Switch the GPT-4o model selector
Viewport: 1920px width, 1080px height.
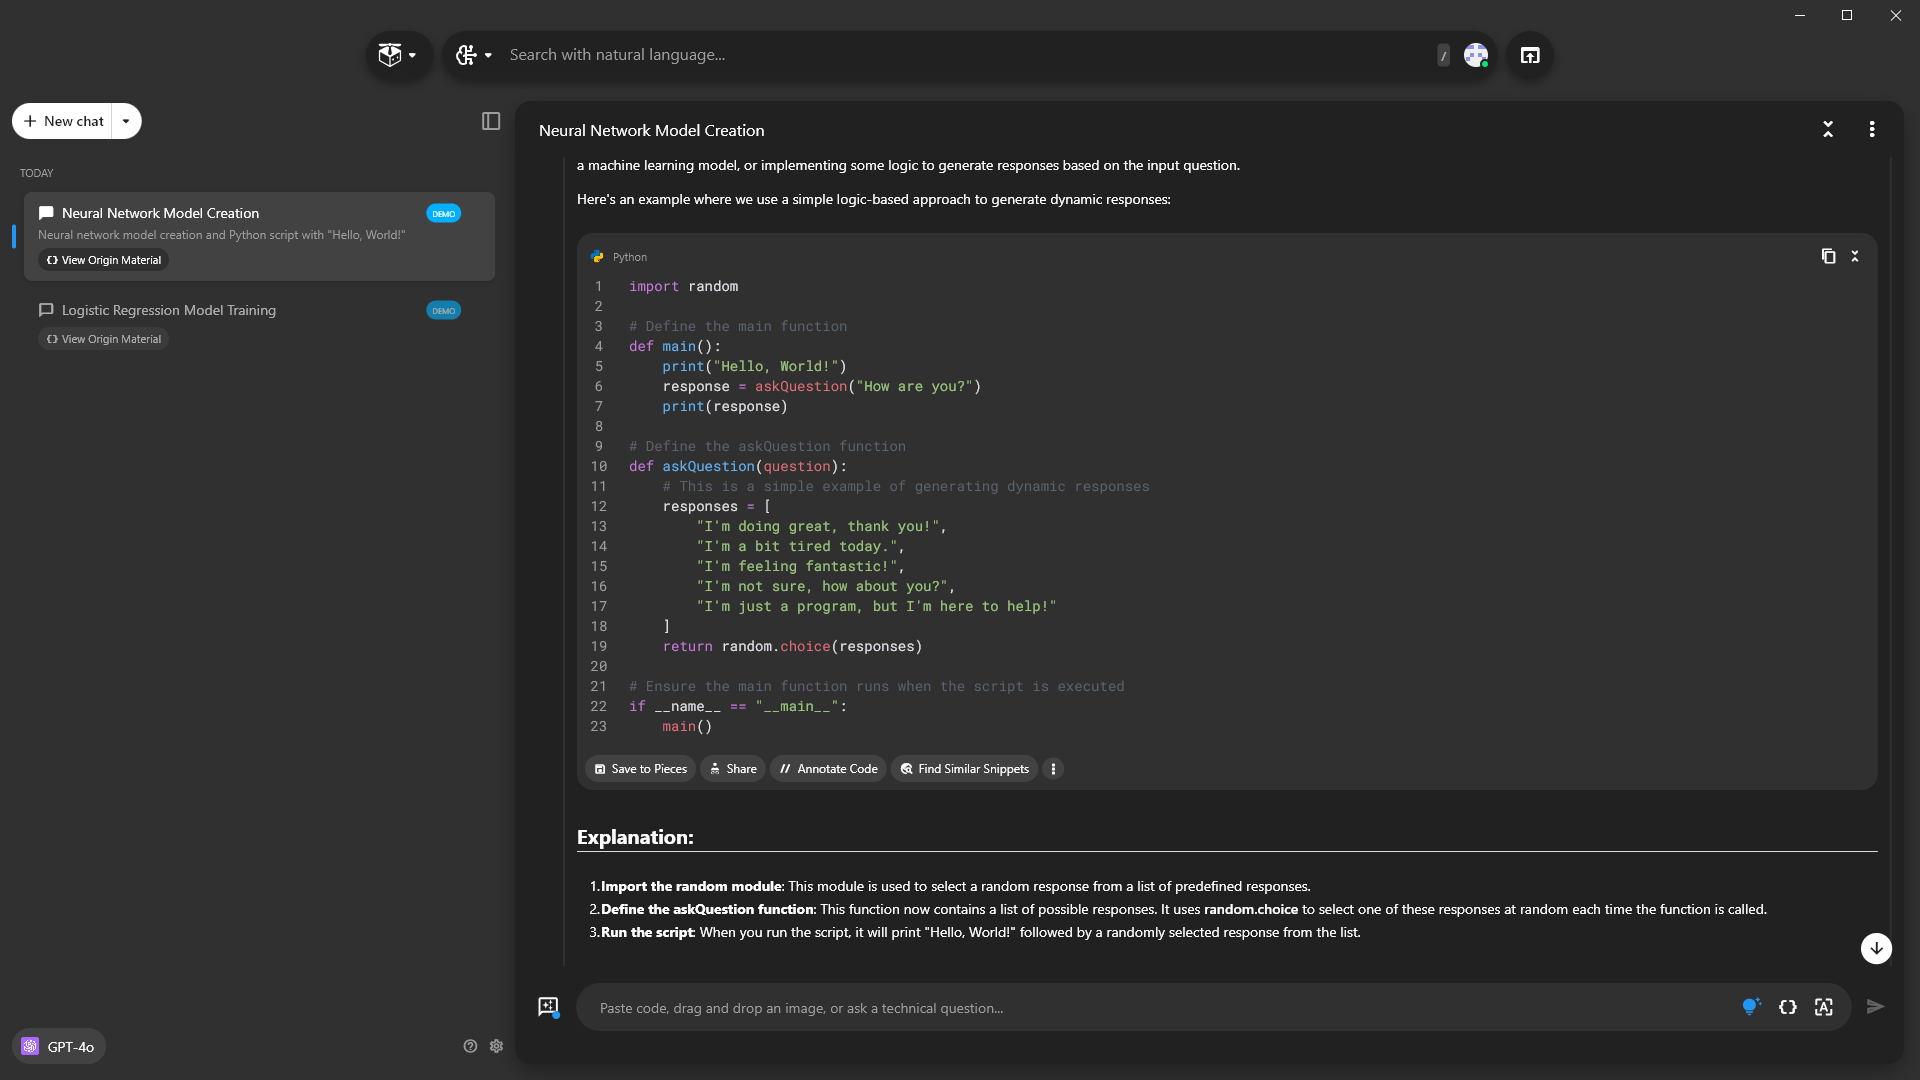point(59,1046)
